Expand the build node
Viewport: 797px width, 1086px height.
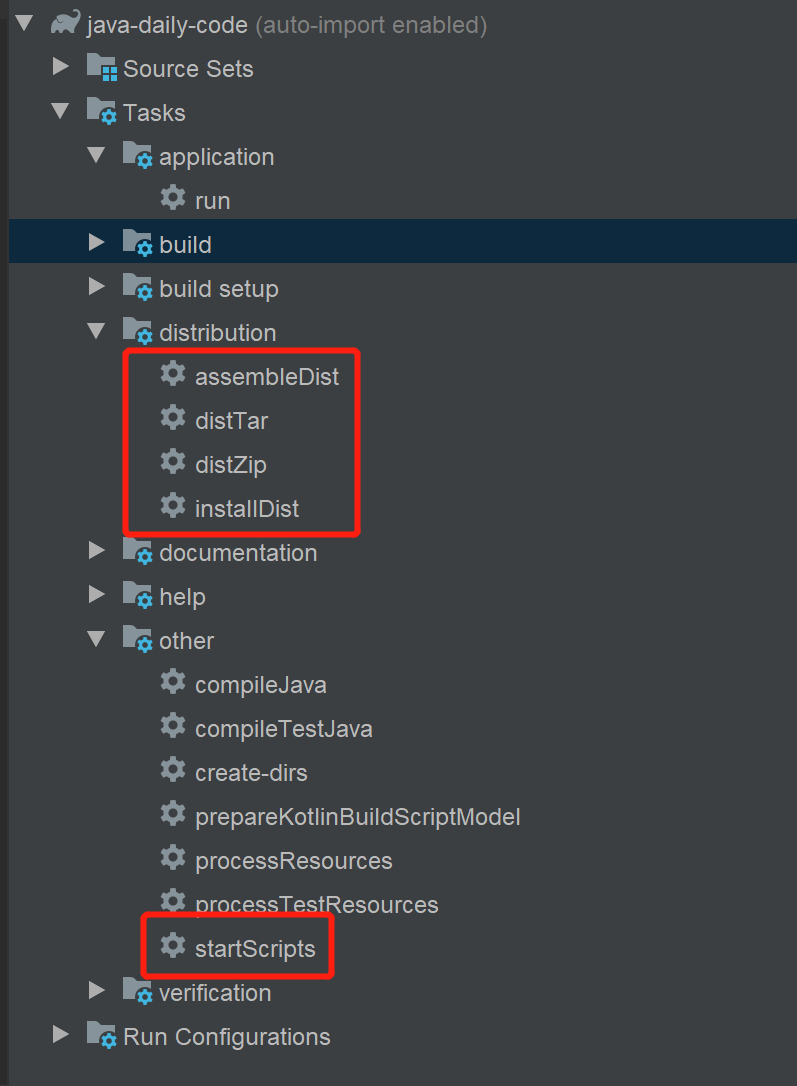tap(96, 242)
